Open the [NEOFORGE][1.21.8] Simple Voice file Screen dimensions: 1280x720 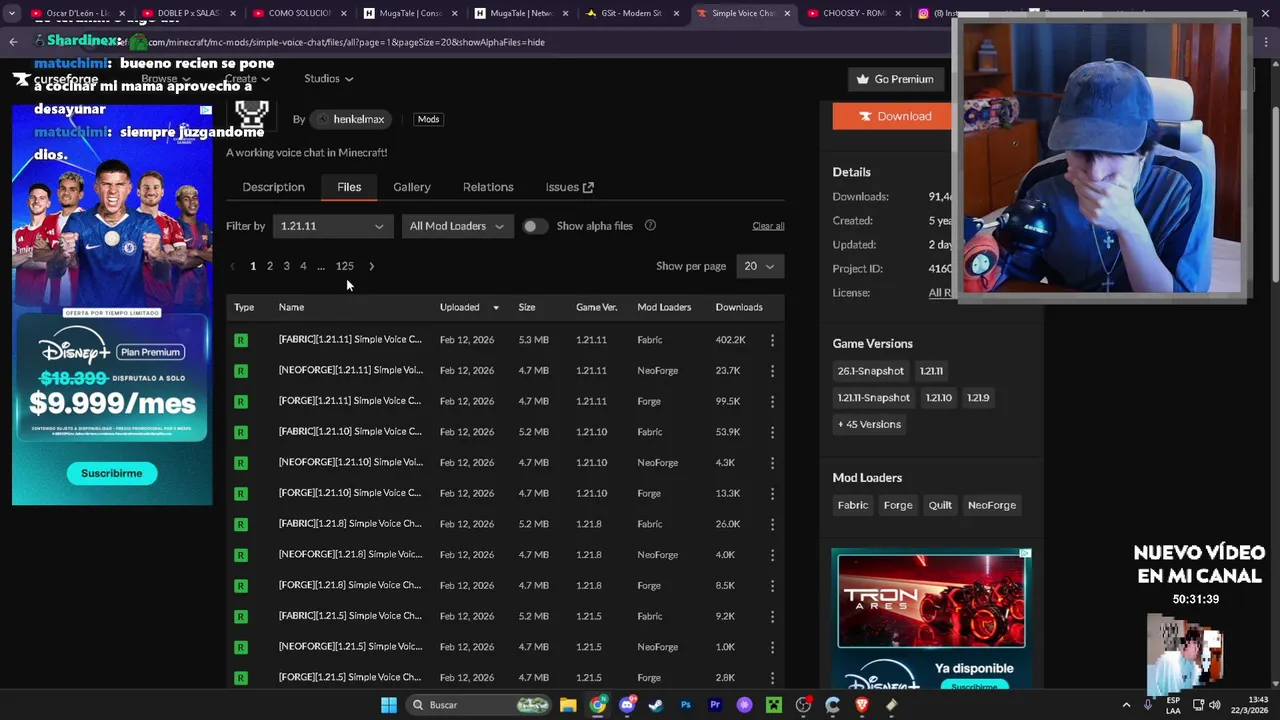click(x=350, y=555)
